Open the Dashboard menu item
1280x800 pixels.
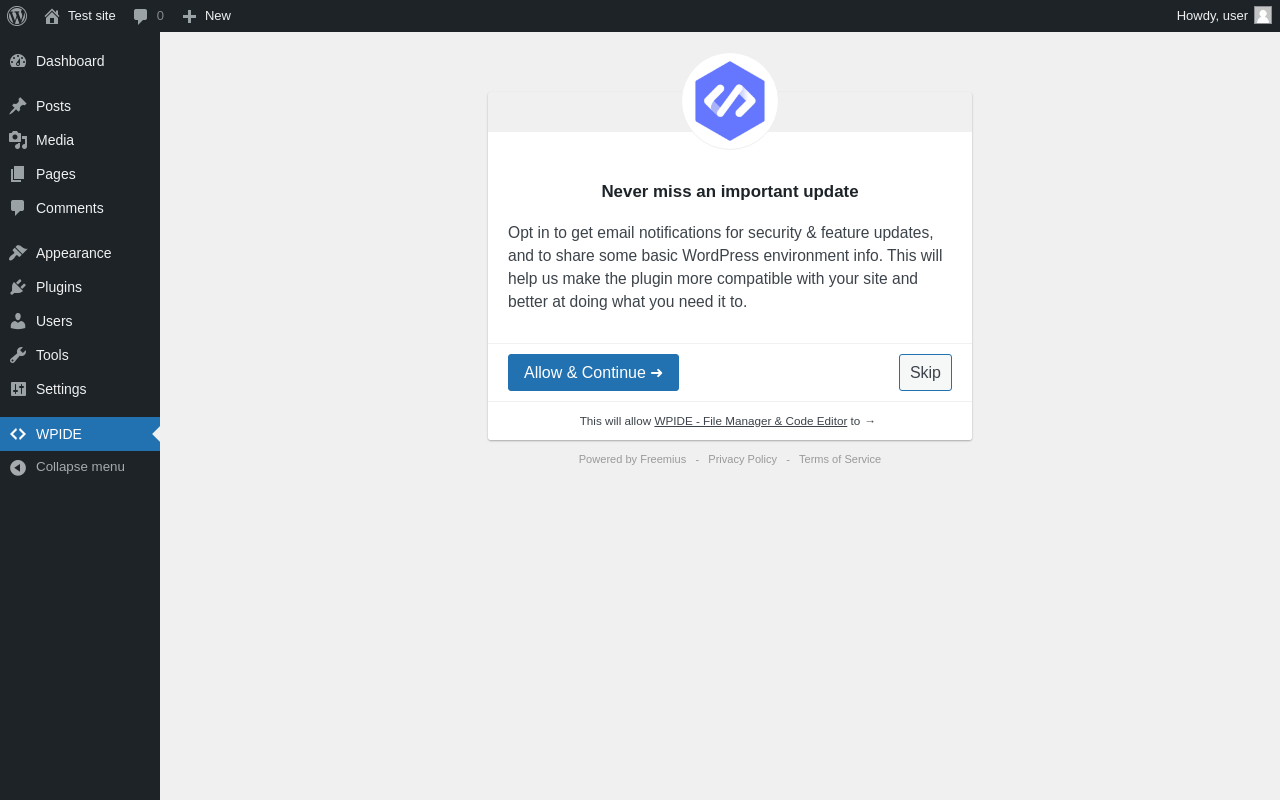coord(80,61)
